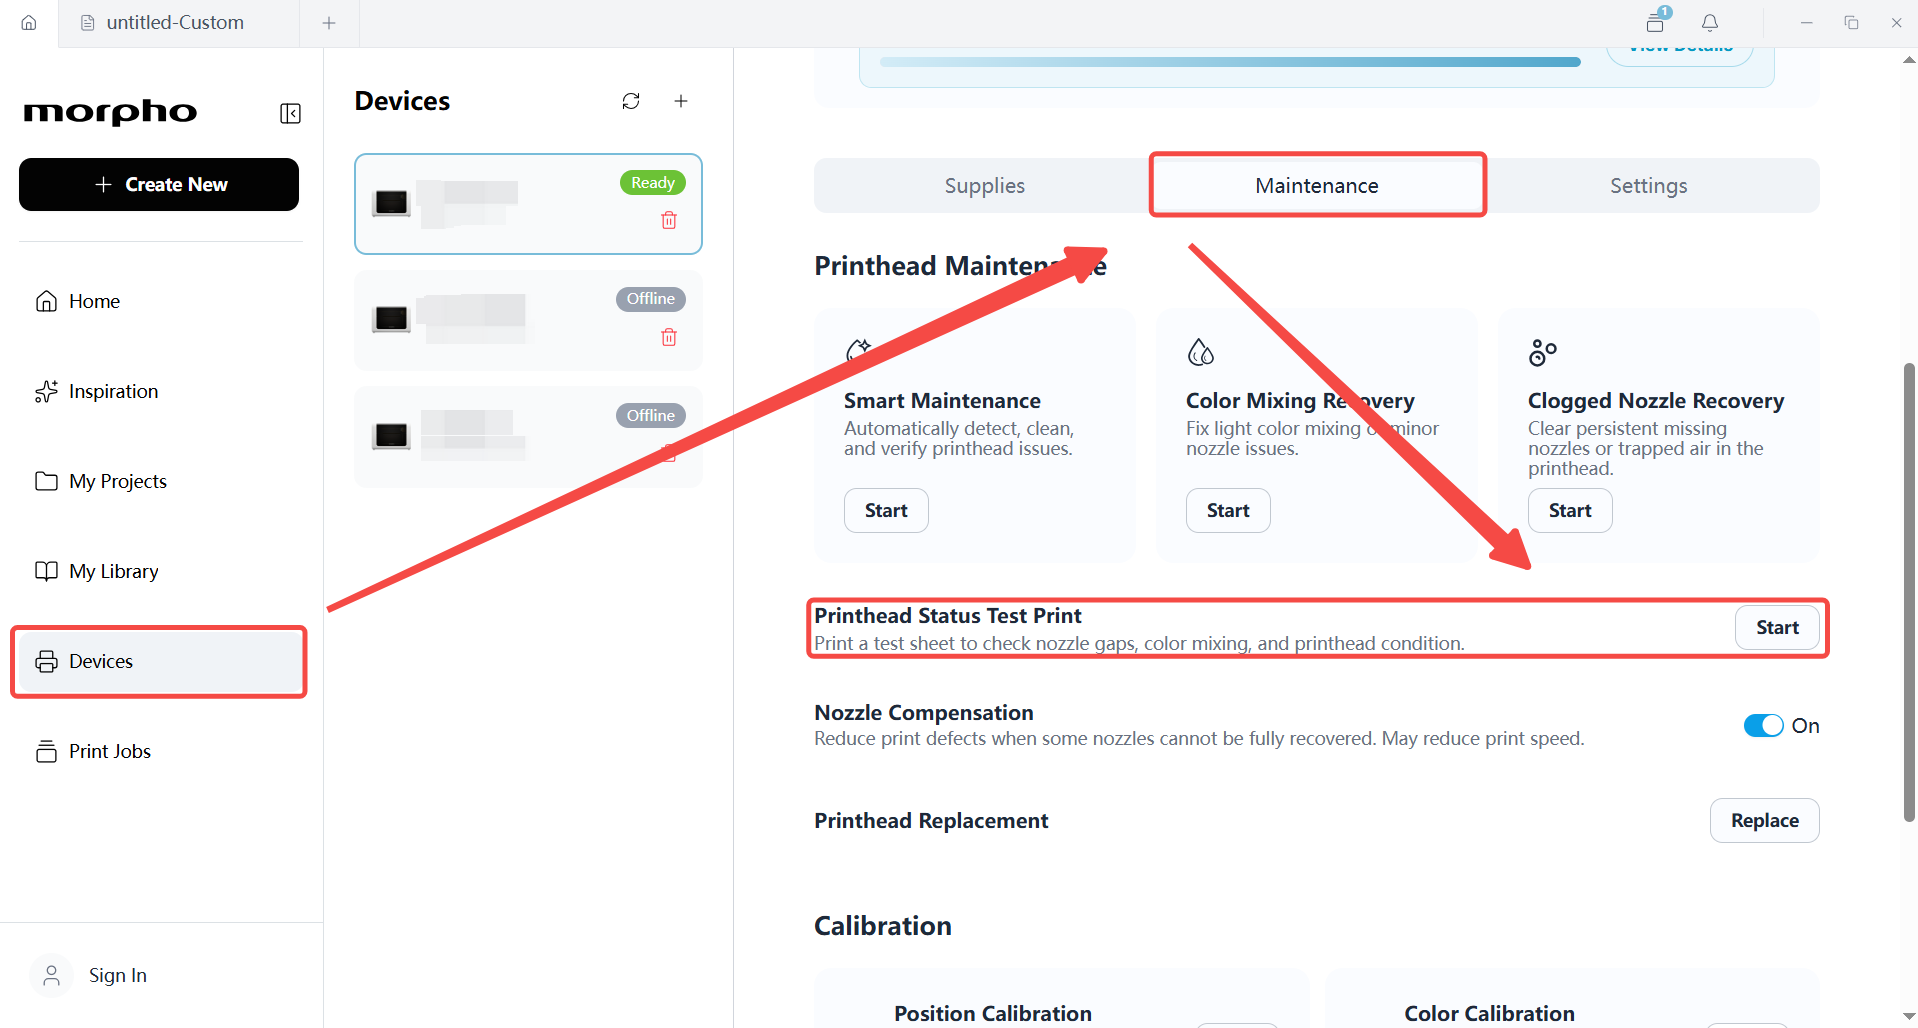Collapse the sidebar with the panel icon
This screenshot has height=1028, width=1918.
290,113
